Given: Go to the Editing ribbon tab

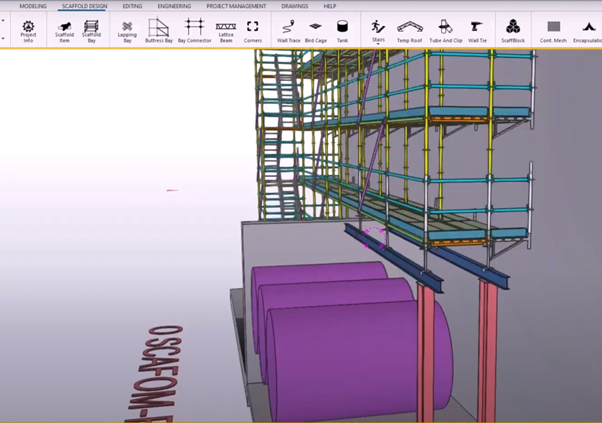Looking at the screenshot, I should click(x=132, y=6).
